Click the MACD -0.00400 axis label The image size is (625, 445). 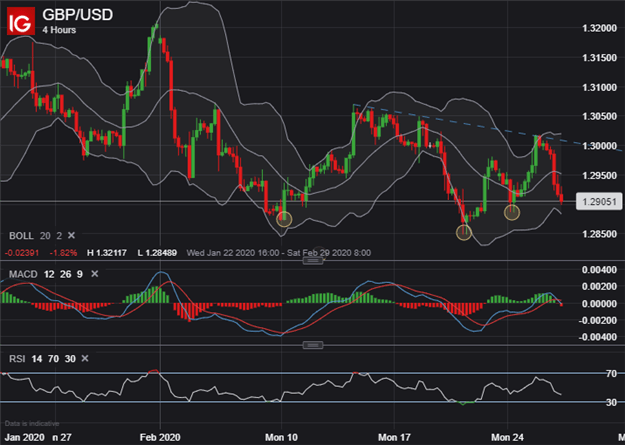tap(598, 337)
